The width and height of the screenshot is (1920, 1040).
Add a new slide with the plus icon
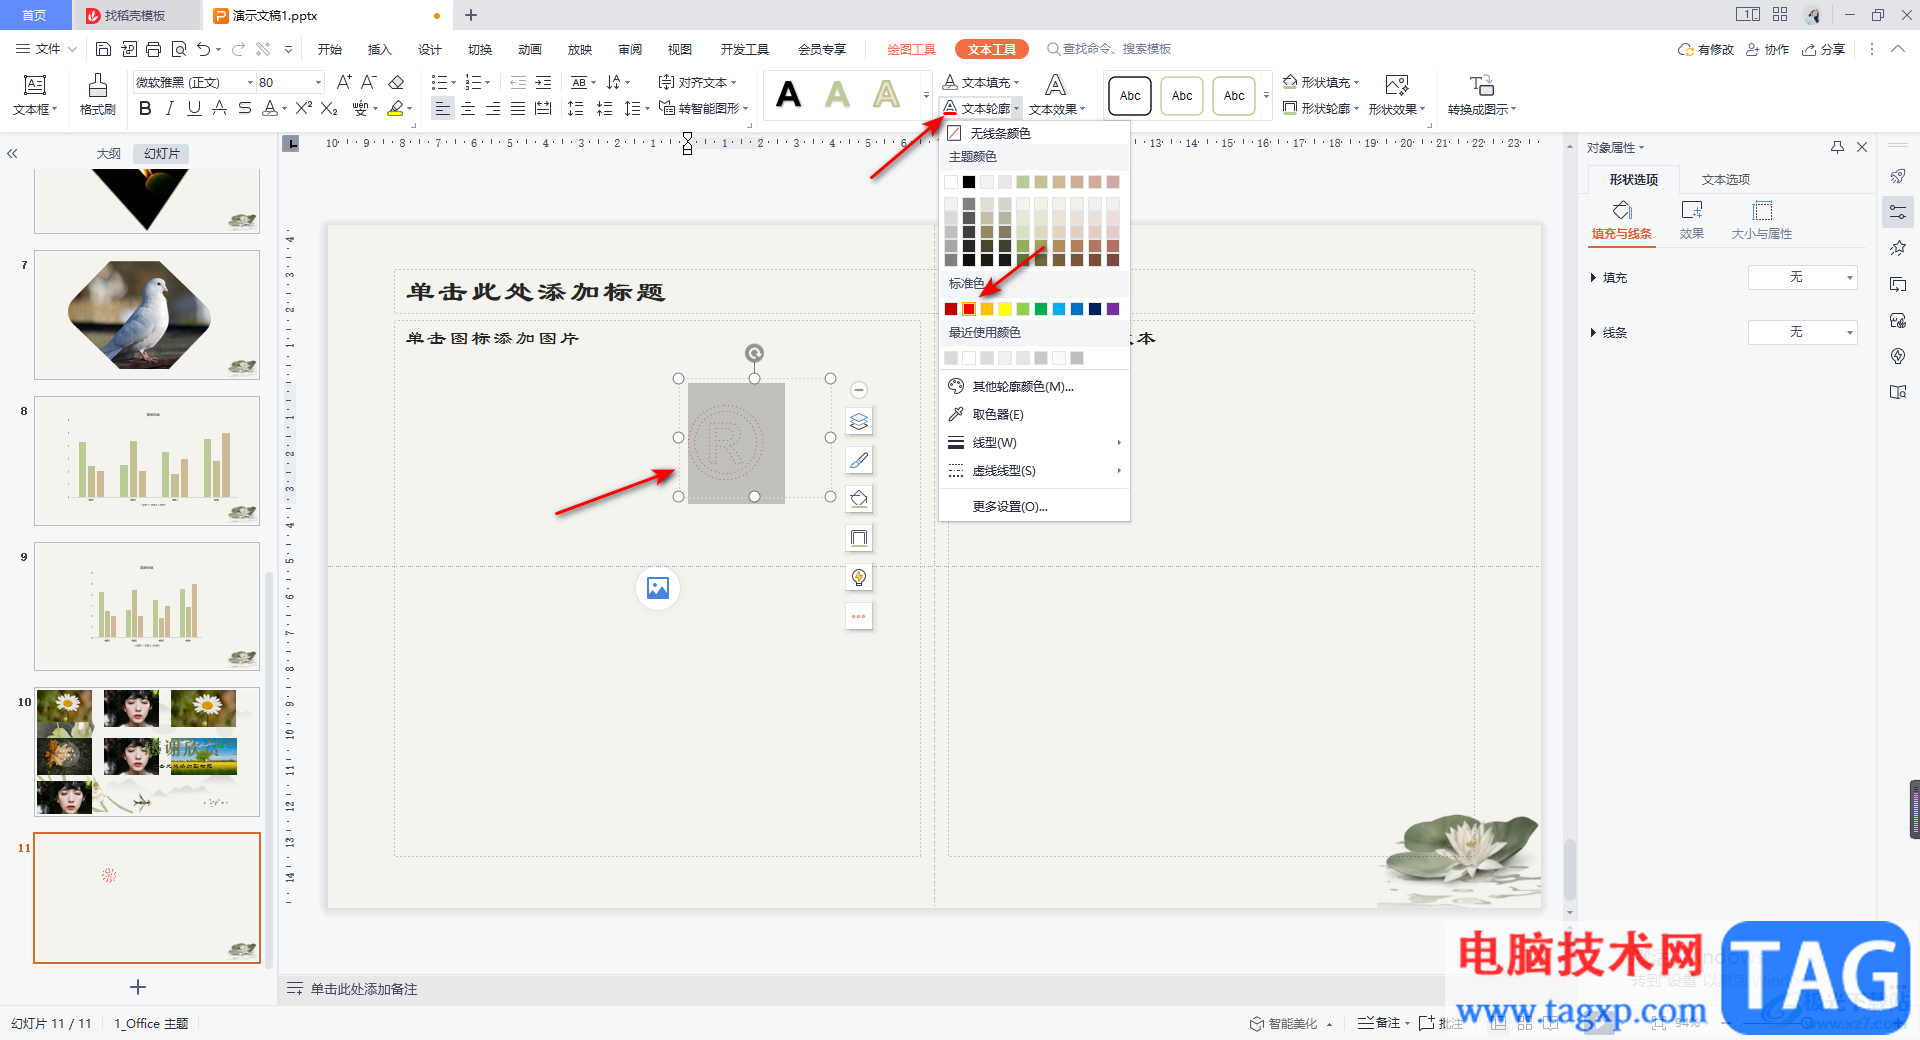138,987
